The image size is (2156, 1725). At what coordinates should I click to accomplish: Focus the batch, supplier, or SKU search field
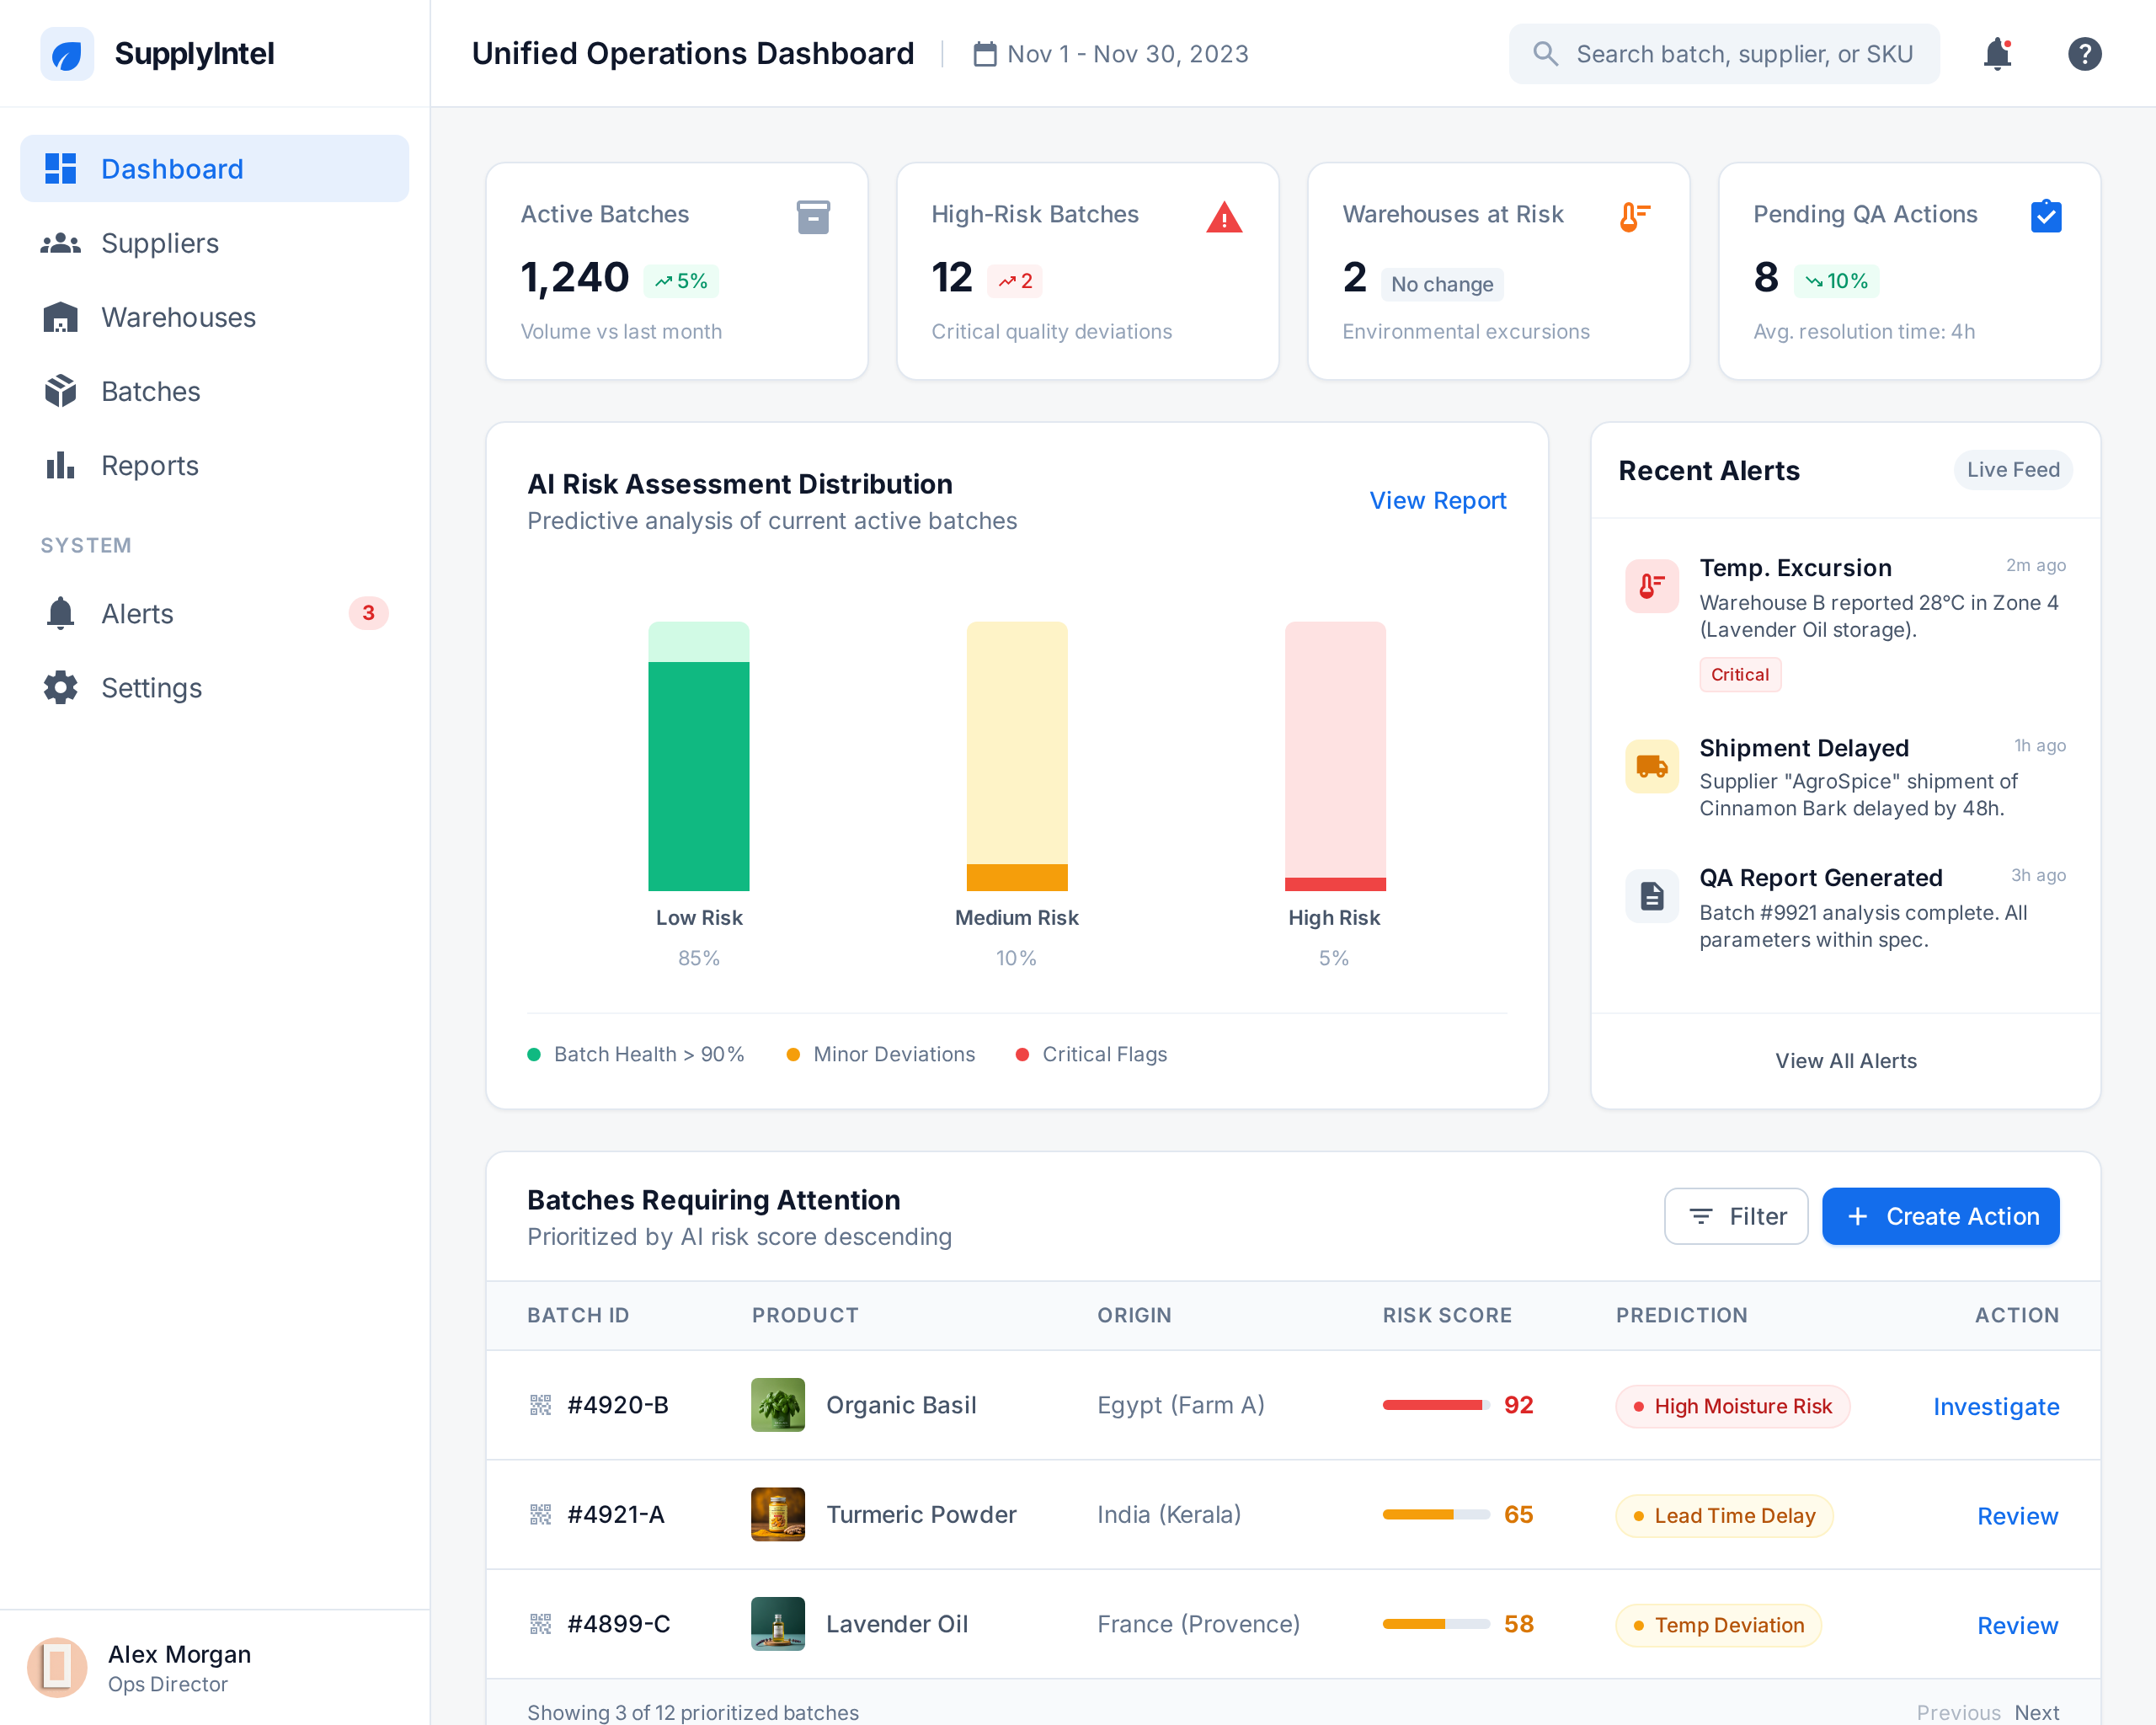coord(1724,54)
